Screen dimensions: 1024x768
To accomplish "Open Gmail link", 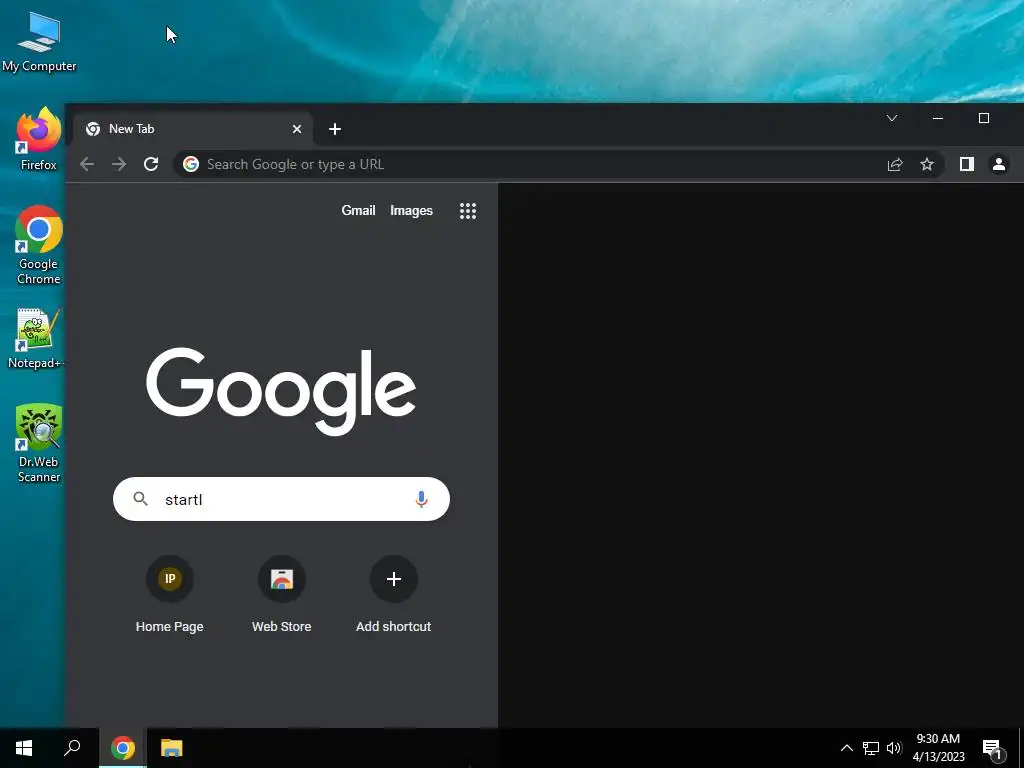I will click(359, 210).
